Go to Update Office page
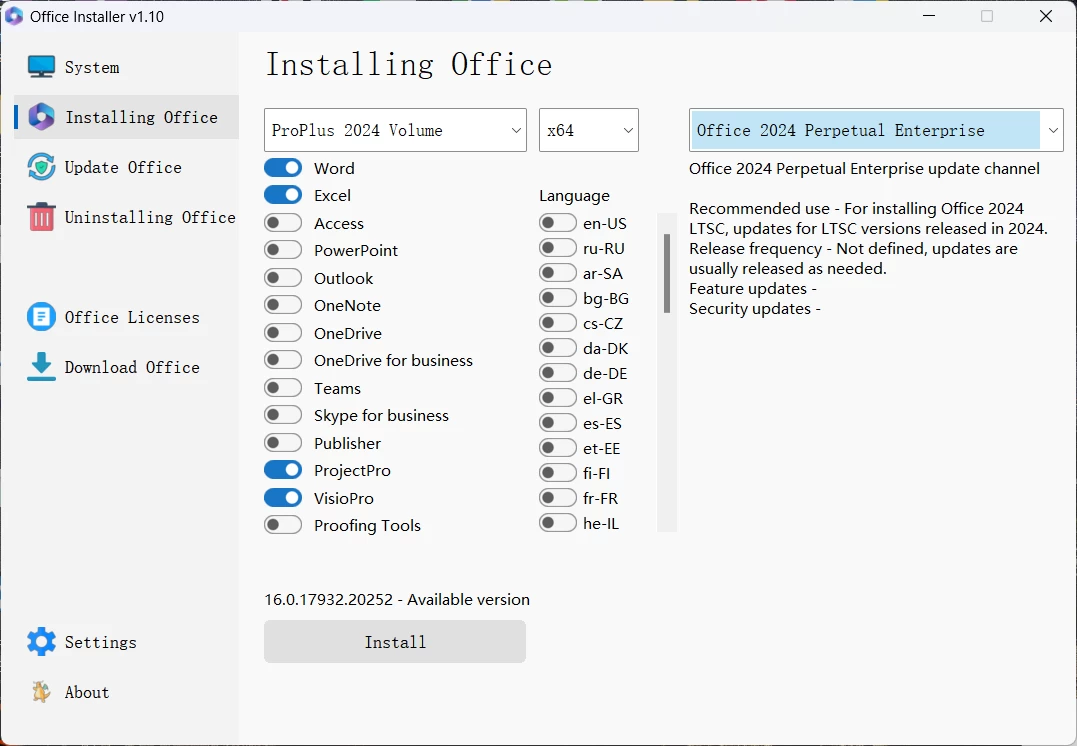This screenshot has width=1077, height=746. (126, 167)
